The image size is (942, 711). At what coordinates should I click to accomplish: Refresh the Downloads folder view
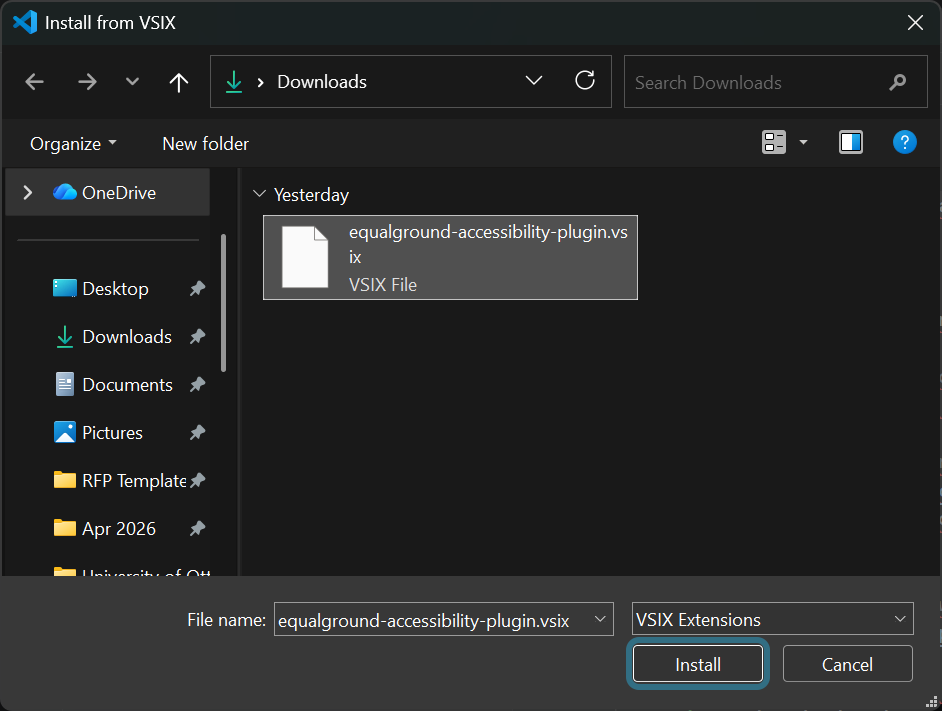click(585, 81)
